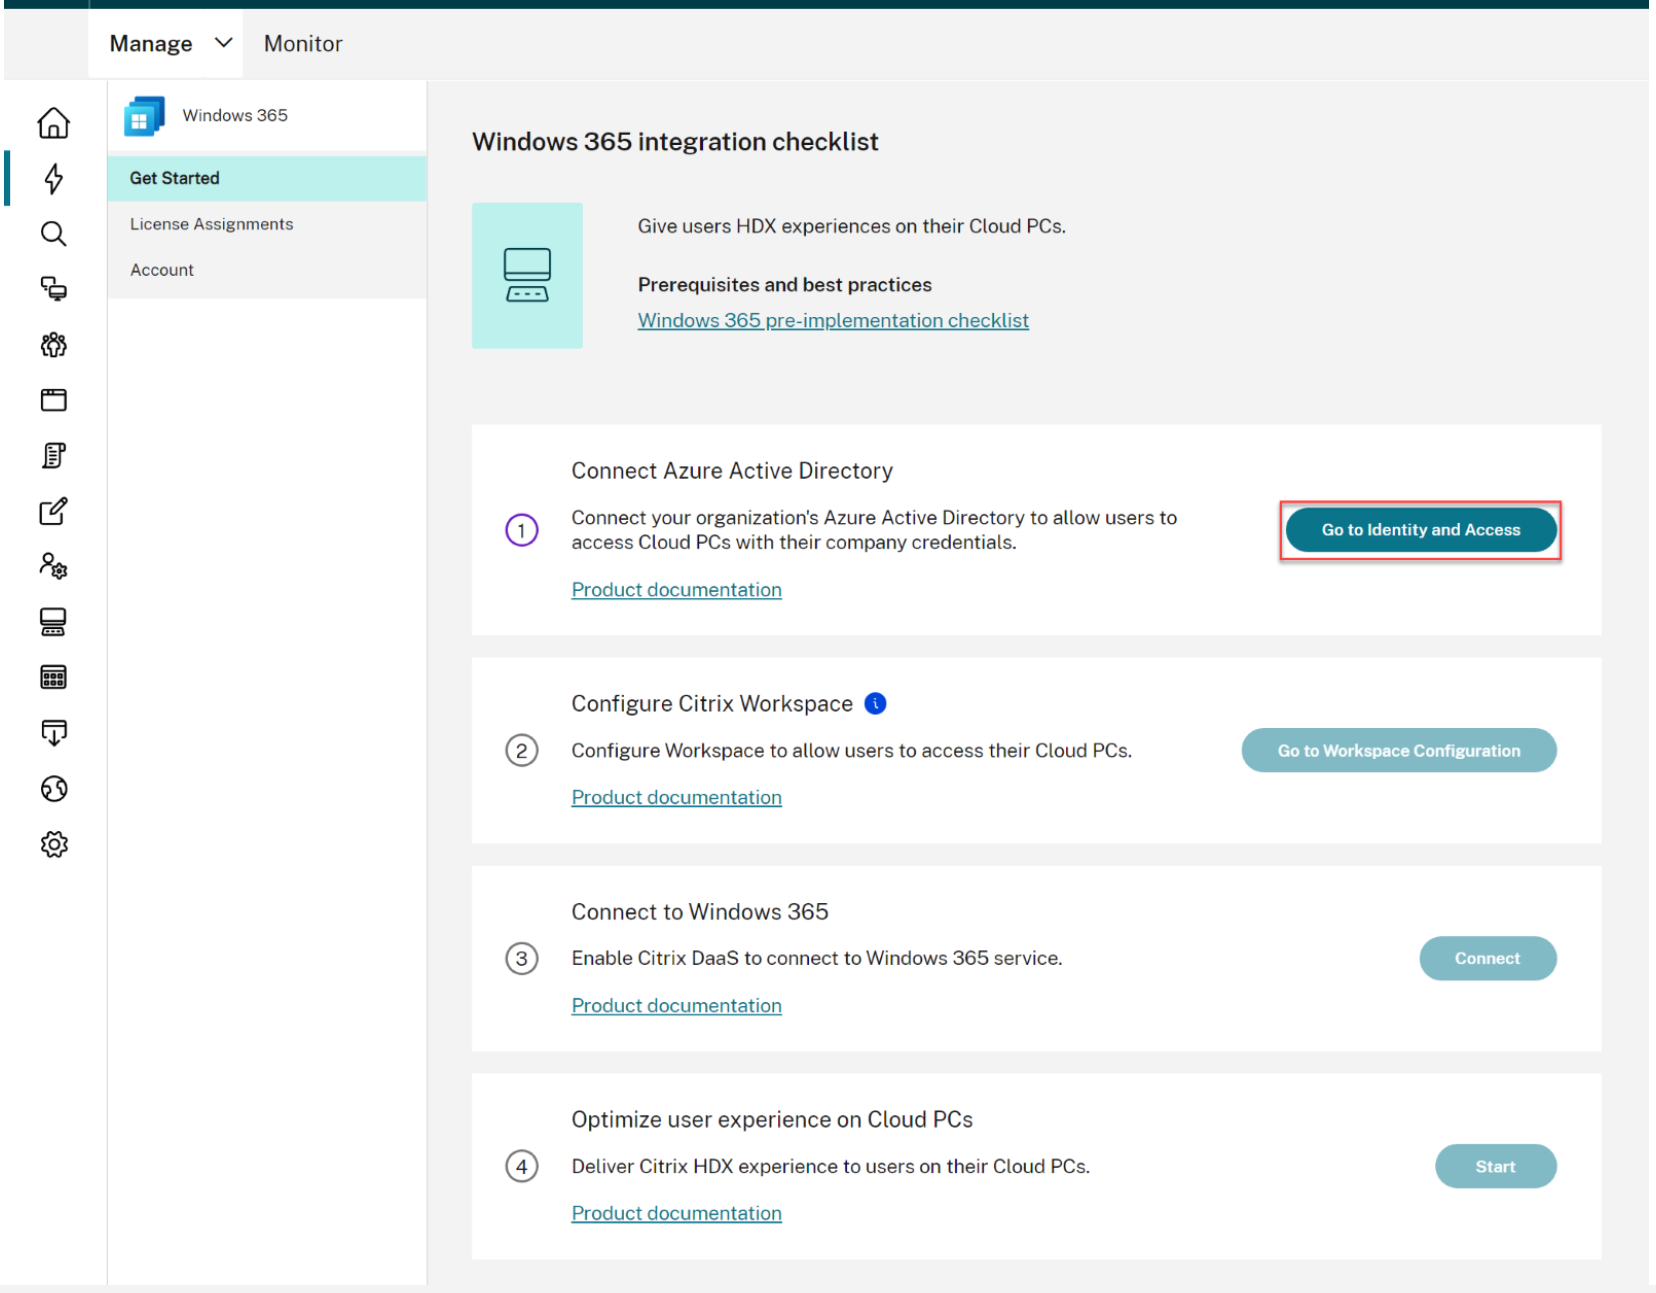Open the user with gear administrators icon
Image resolution: width=1656 pixels, height=1293 pixels.
click(54, 566)
